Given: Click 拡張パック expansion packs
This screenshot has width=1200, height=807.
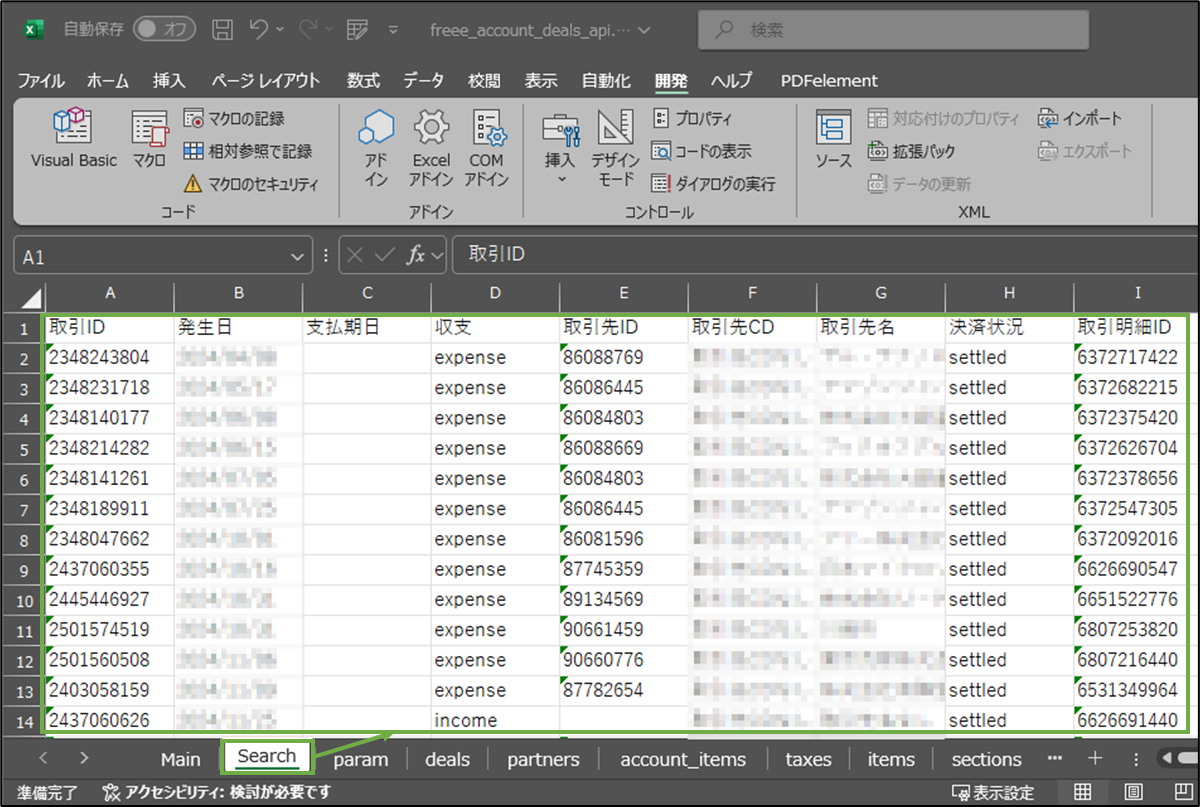Looking at the screenshot, I should (911, 151).
